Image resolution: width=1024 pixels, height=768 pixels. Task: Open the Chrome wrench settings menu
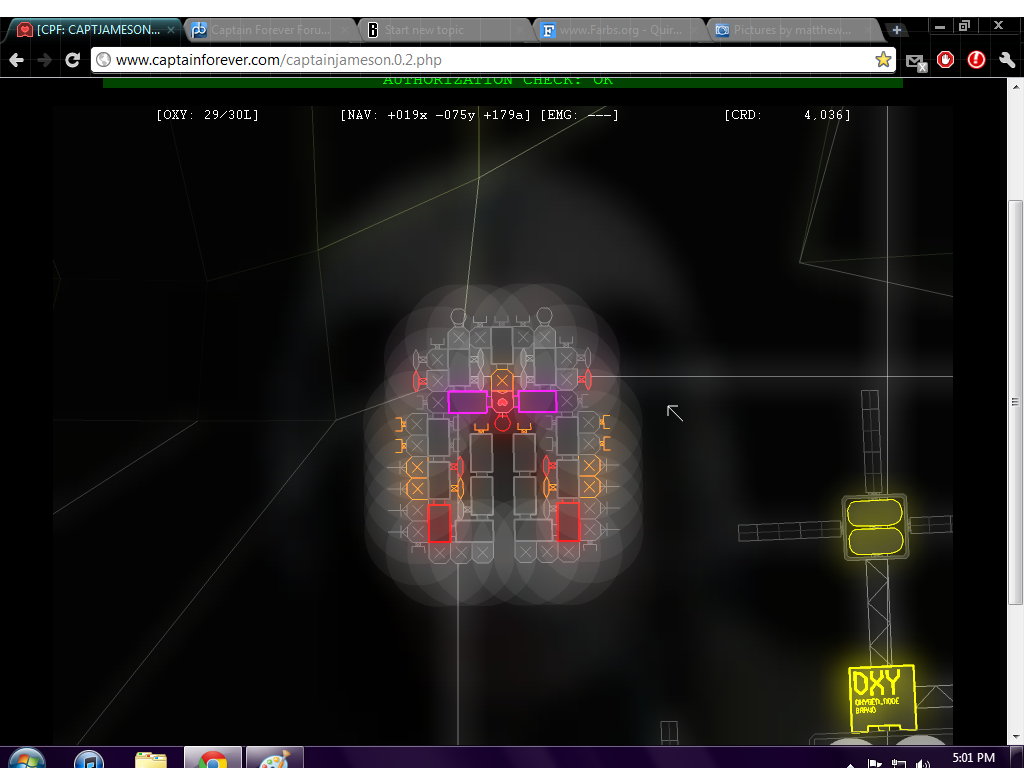[1007, 60]
